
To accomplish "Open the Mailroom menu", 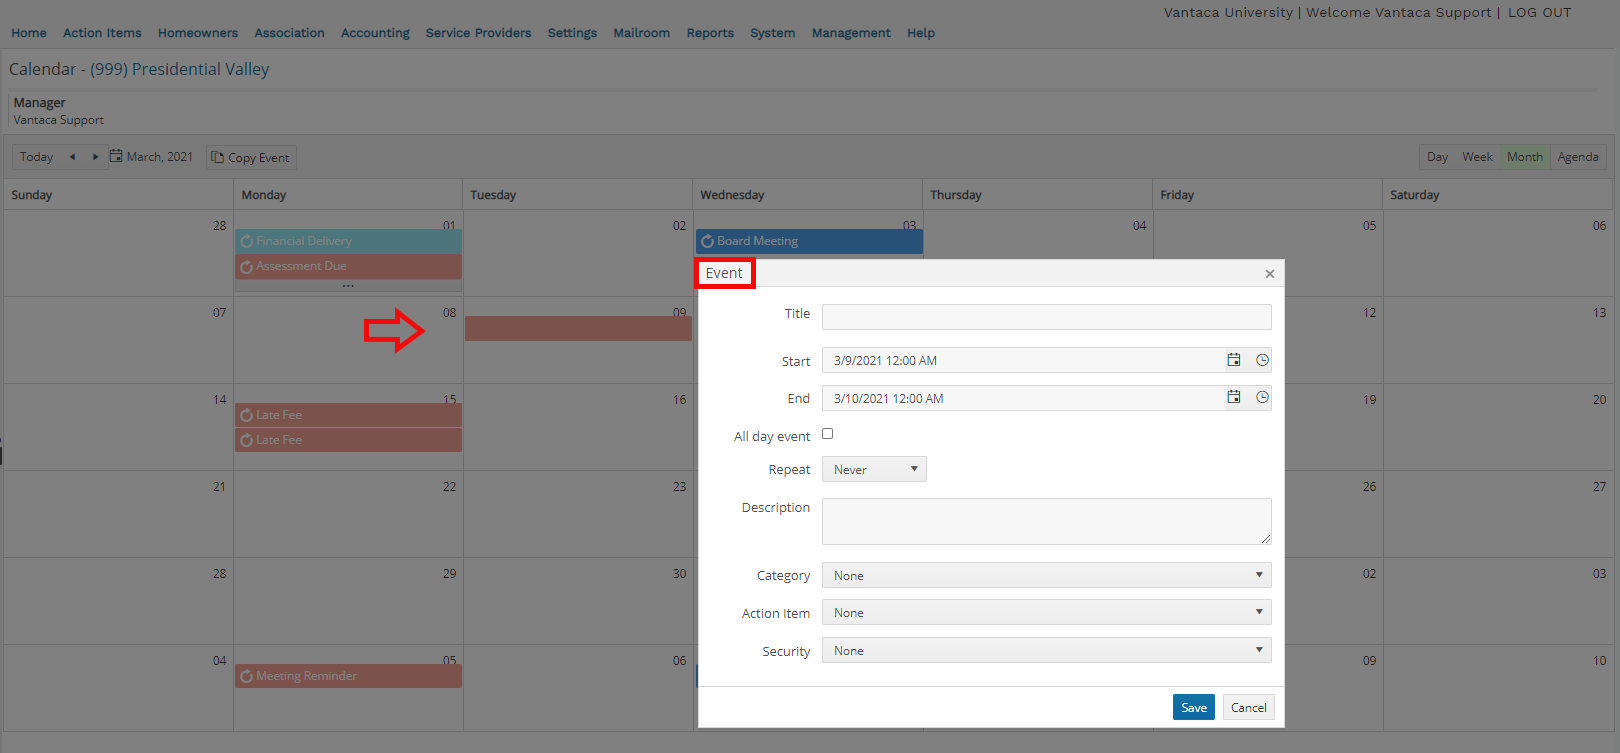I will [x=641, y=33].
